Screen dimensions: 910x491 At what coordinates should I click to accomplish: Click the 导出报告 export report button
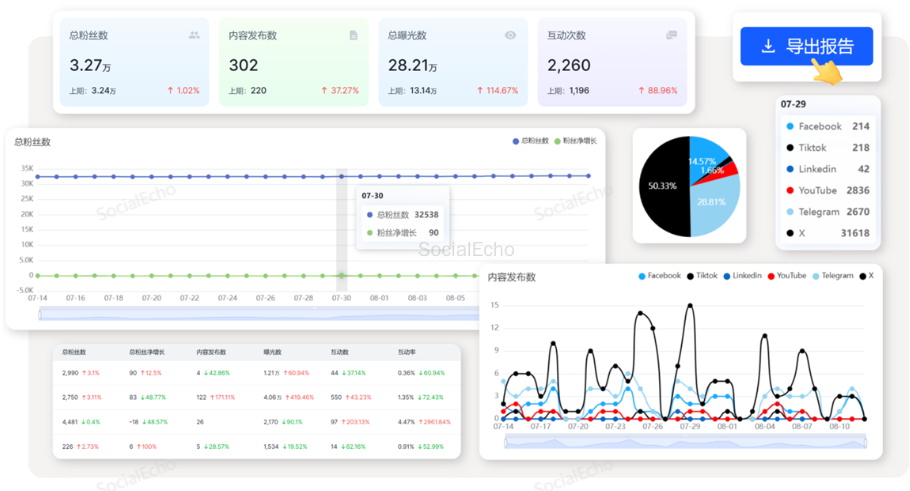tap(806, 46)
